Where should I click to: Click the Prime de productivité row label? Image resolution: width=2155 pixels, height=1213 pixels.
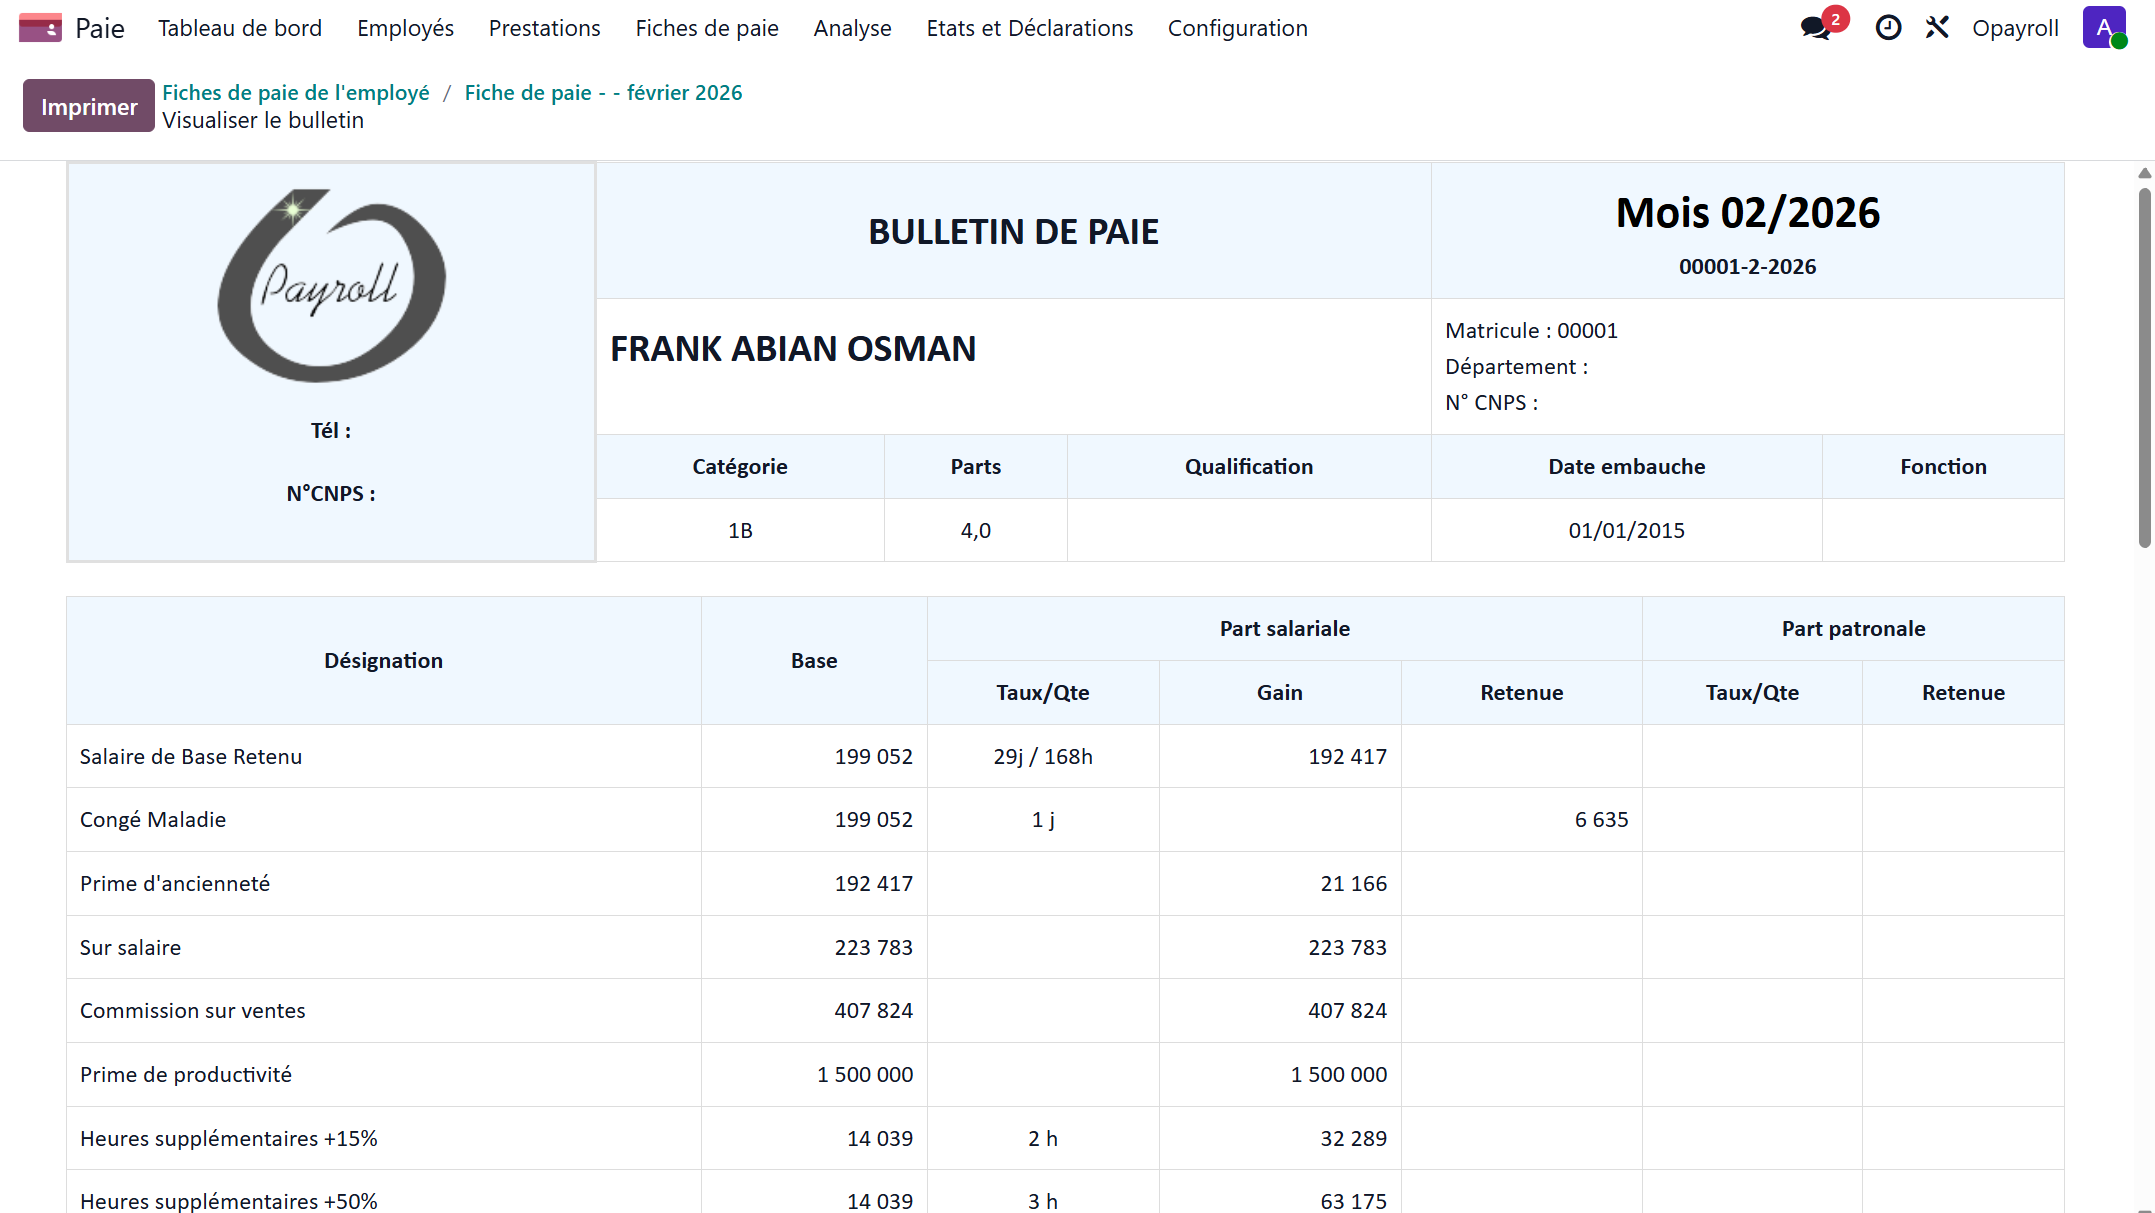coord(186,1074)
